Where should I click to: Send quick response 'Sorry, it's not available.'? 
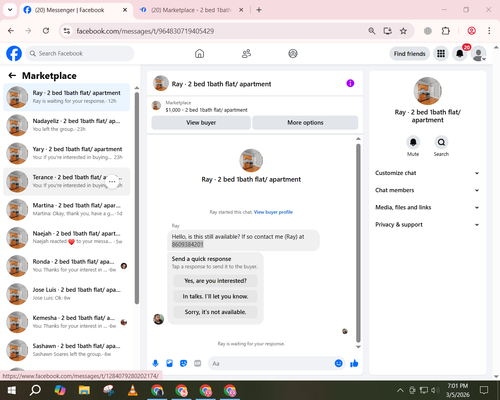215,312
